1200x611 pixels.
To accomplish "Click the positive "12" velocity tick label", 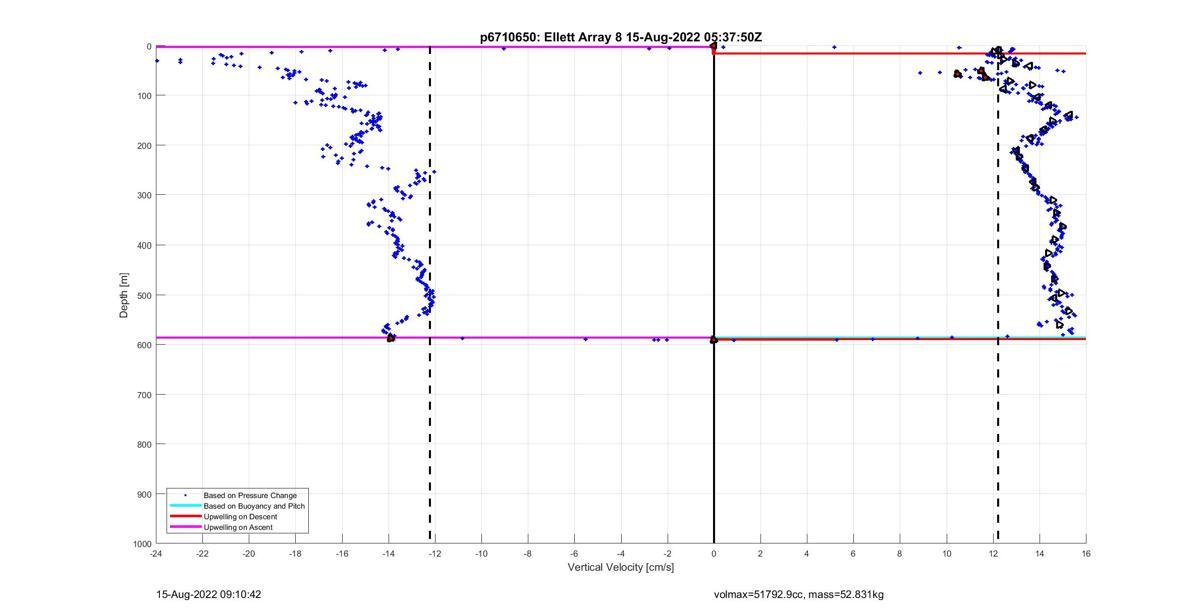I will (993, 553).
